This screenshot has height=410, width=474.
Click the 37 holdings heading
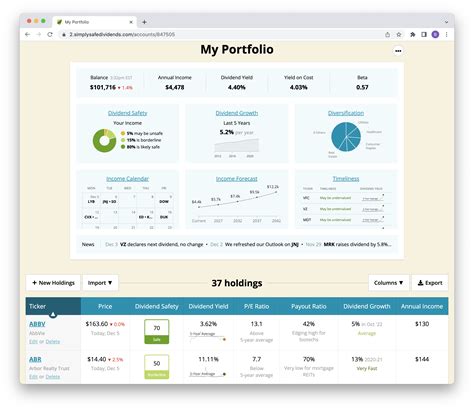(237, 283)
